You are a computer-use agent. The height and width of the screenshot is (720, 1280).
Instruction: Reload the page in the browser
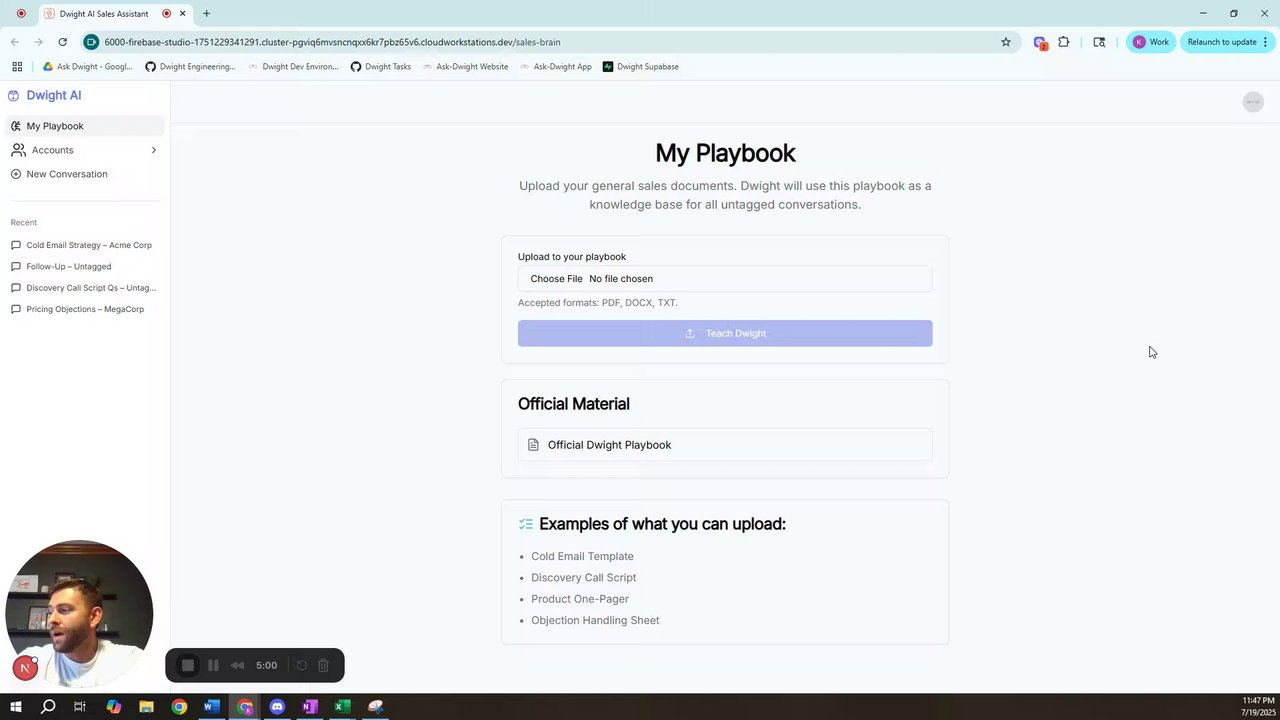pyautogui.click(x=62, y=42)
